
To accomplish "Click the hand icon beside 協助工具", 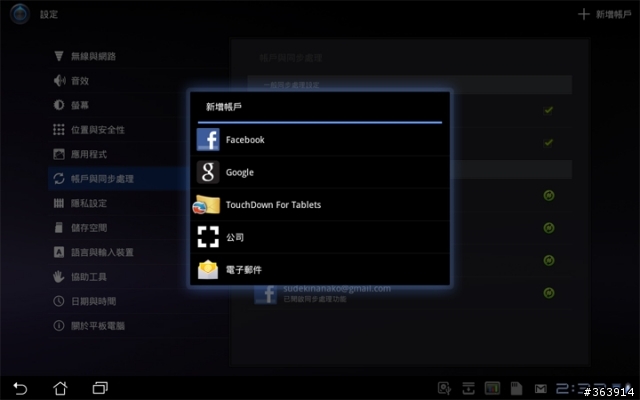I will coord(59,276).
